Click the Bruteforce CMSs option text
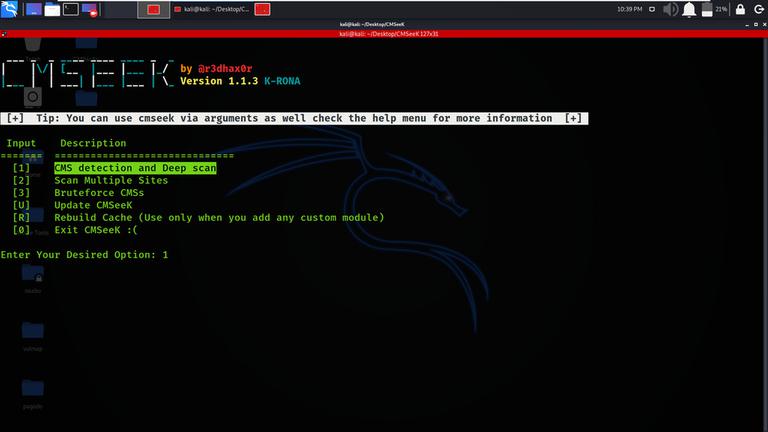This screenshot has height=432, width=768. click(x=99, y=192)
